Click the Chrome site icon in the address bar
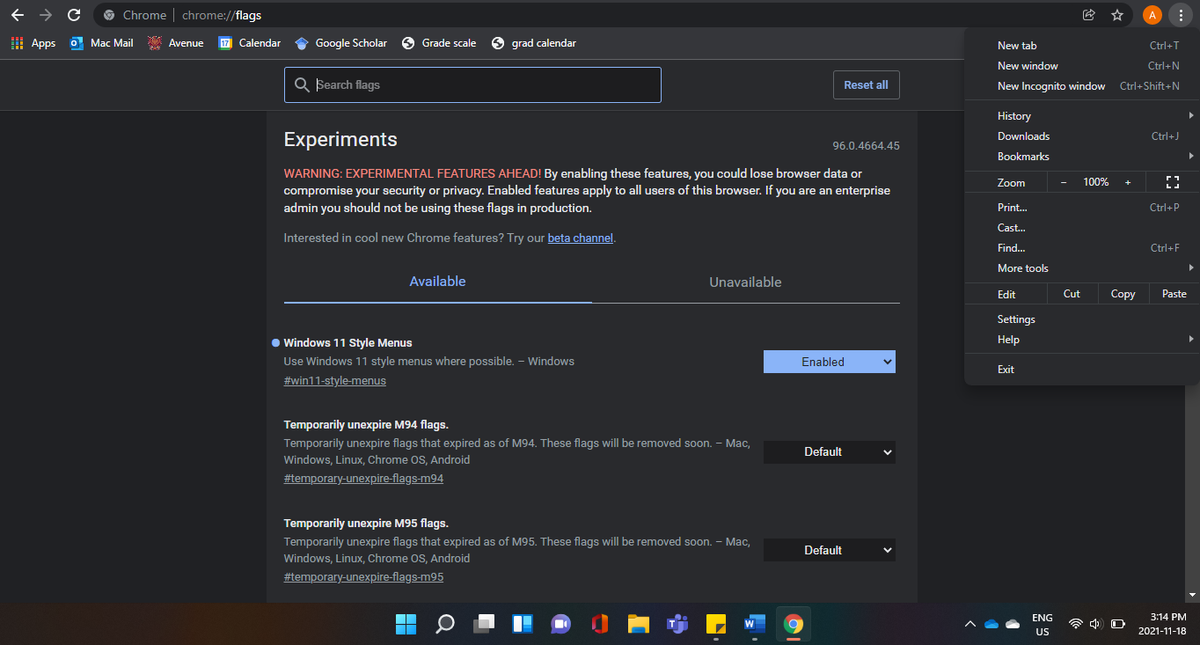The height and width of the screenshot is (645, 1200). [x=110, y=14]
